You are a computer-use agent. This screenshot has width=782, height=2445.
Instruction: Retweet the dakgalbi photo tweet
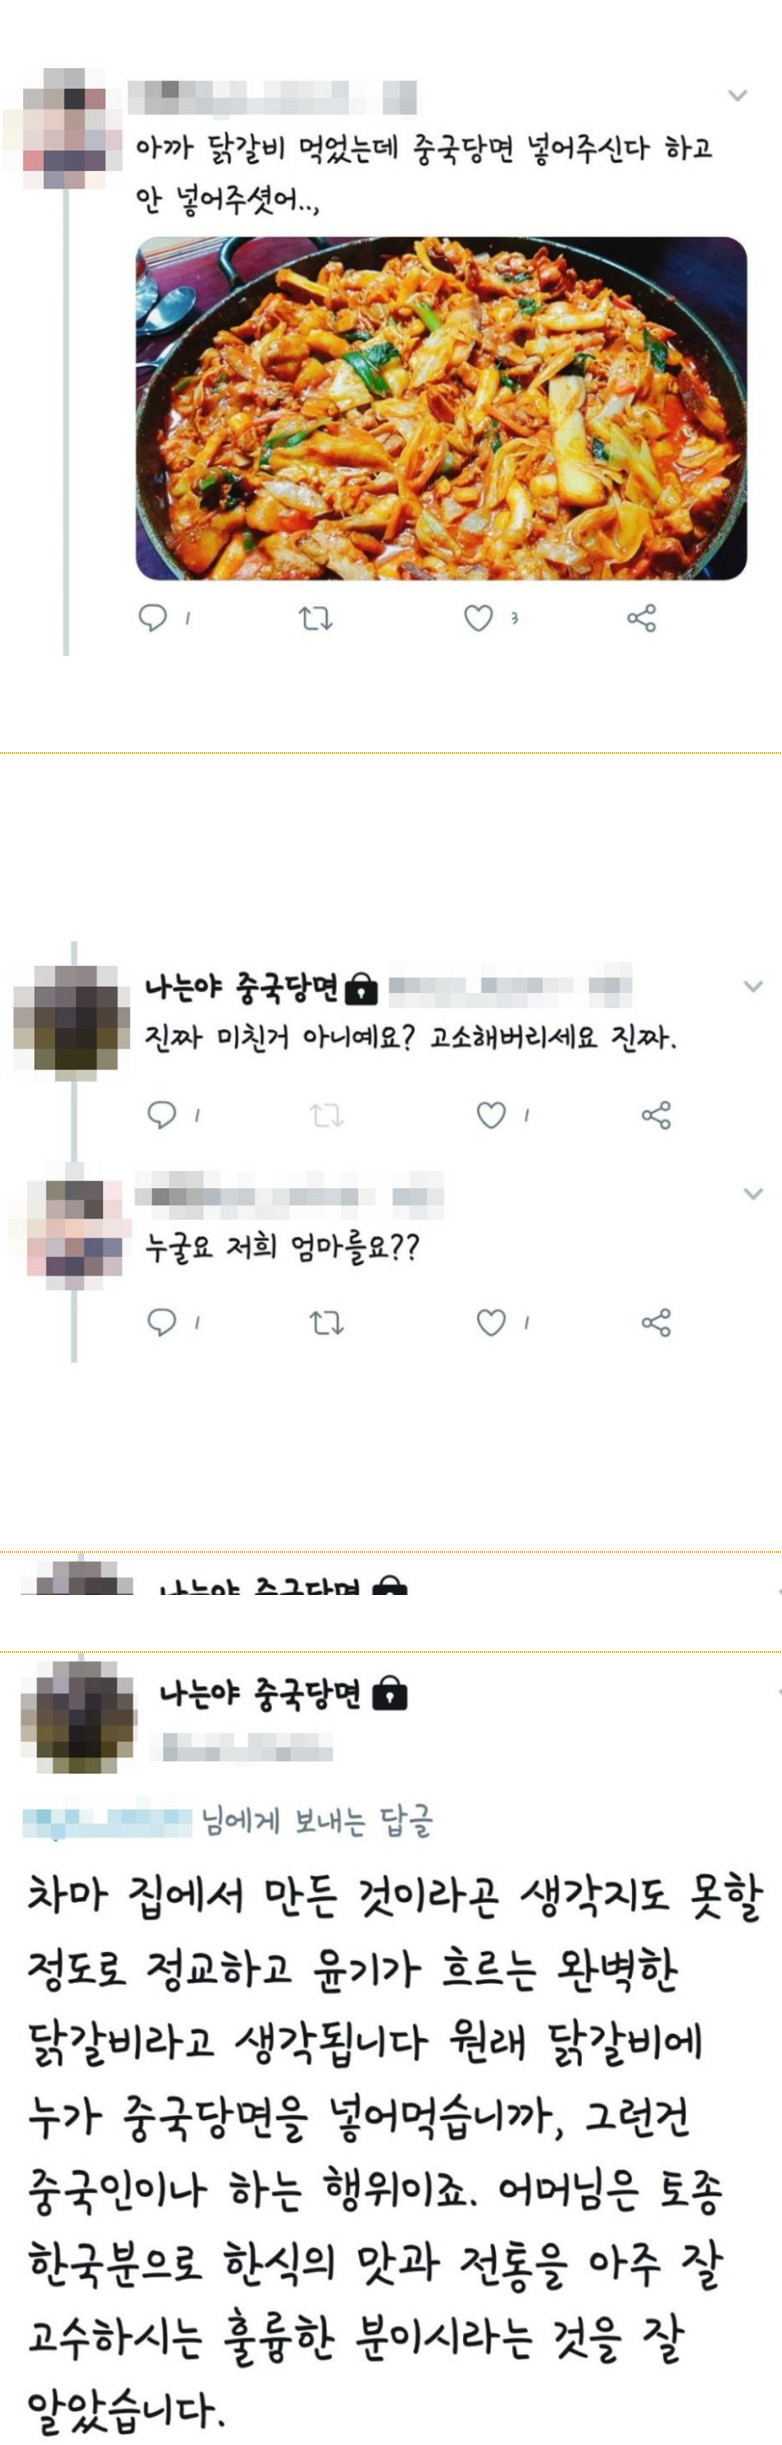(316, 619)
